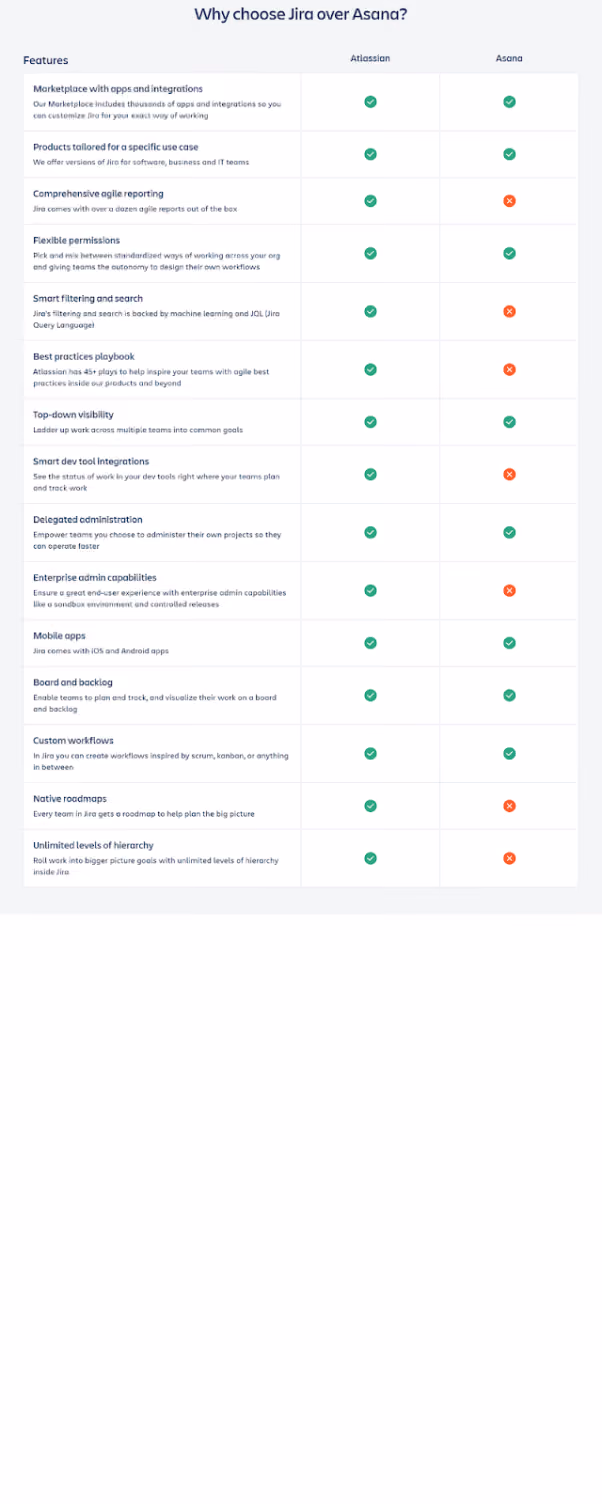Image resolution: width=602 pixels, height=1504 pixels.
Task: Click the Native roadmaps feature title
Action: pos(70,799)
